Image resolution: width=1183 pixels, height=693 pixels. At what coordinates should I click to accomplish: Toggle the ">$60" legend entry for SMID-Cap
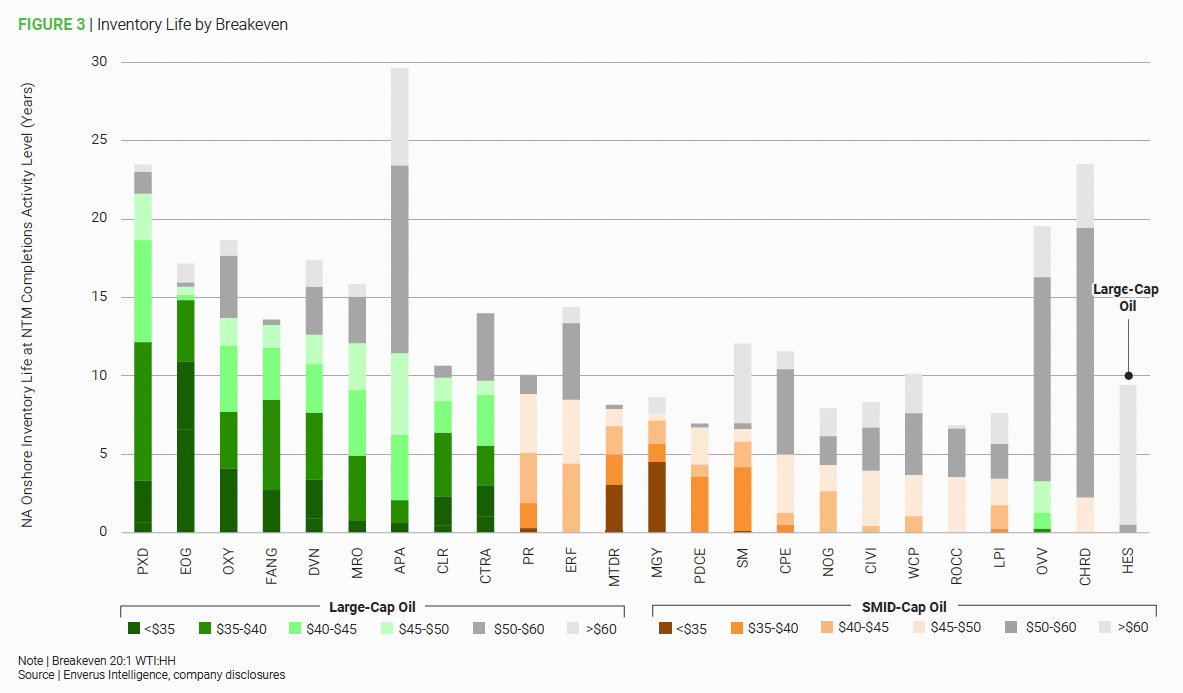(1104, 627)
